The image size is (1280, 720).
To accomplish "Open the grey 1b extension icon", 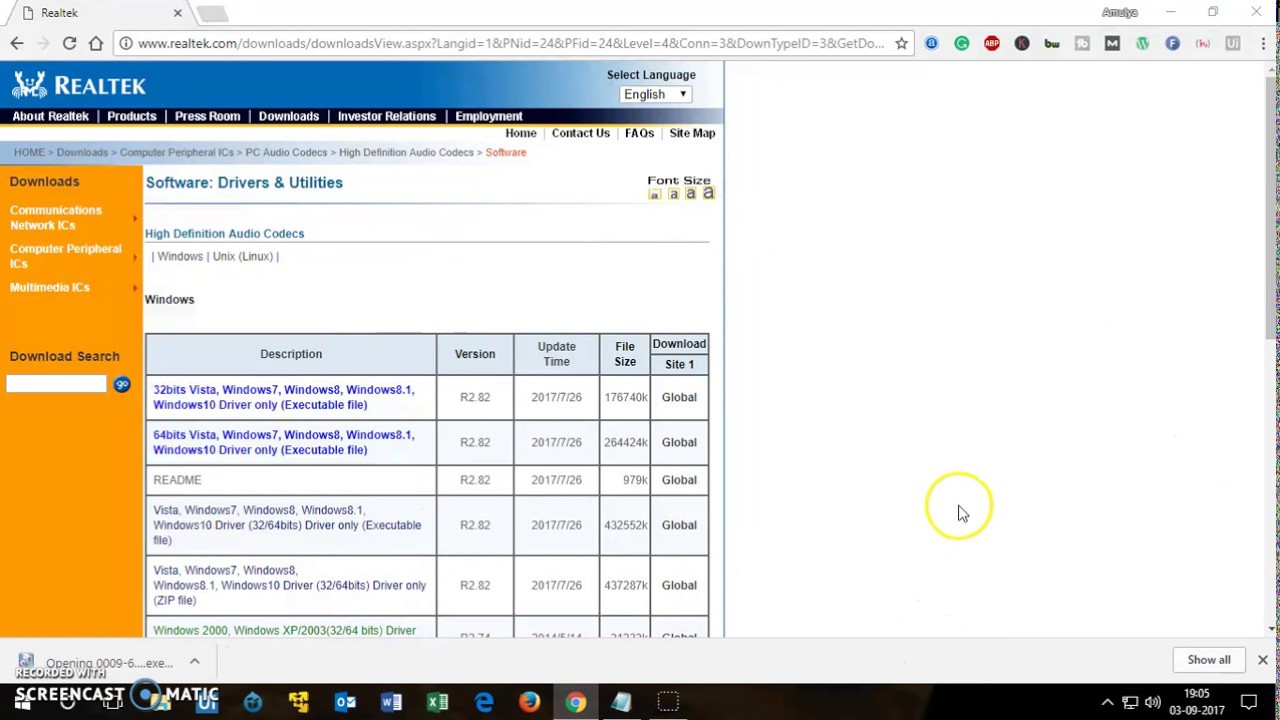I will coord(1082,43).
